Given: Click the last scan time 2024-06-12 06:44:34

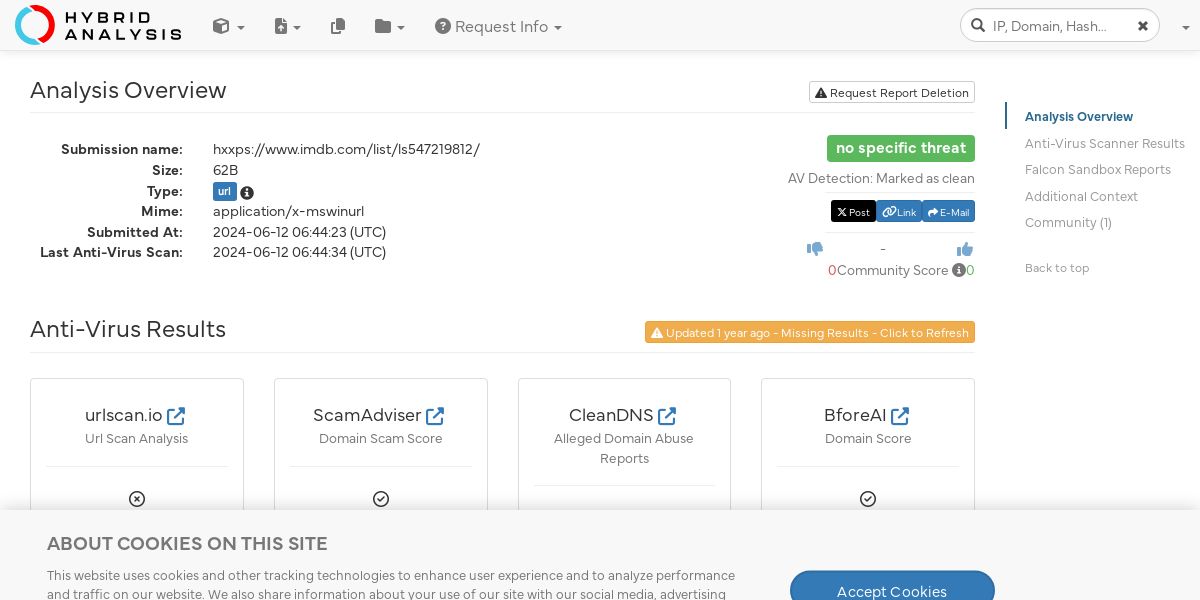Looking at the screenshot, I should (299, 252).
